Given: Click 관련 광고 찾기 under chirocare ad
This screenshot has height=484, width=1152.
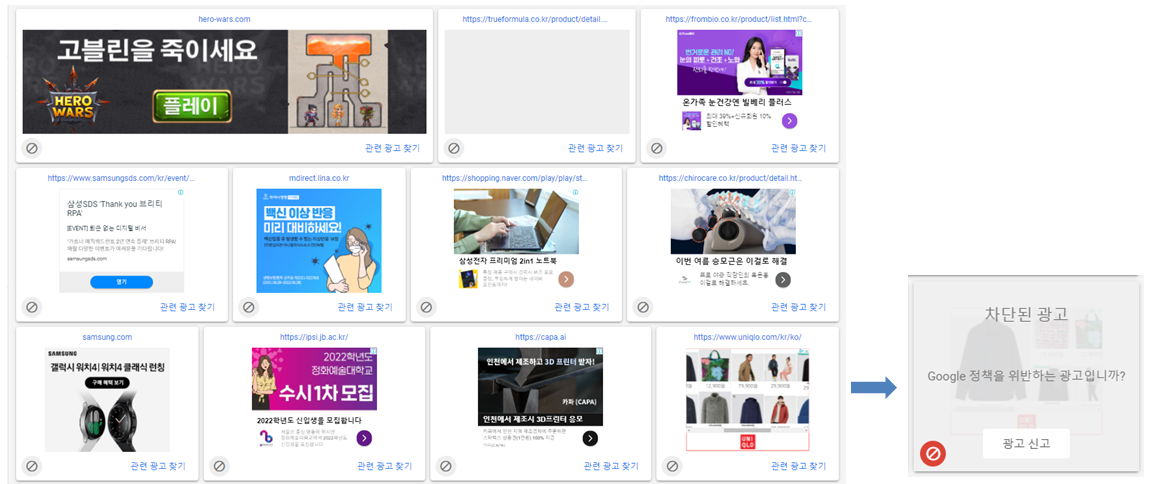Looking at the screenshot, I should (x=799, y=307).
